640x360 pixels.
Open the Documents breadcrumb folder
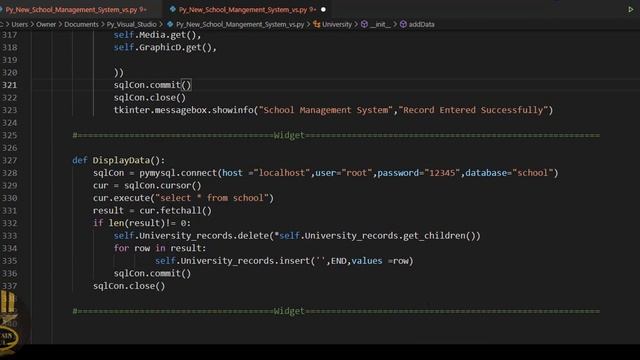tap(81, 24)
